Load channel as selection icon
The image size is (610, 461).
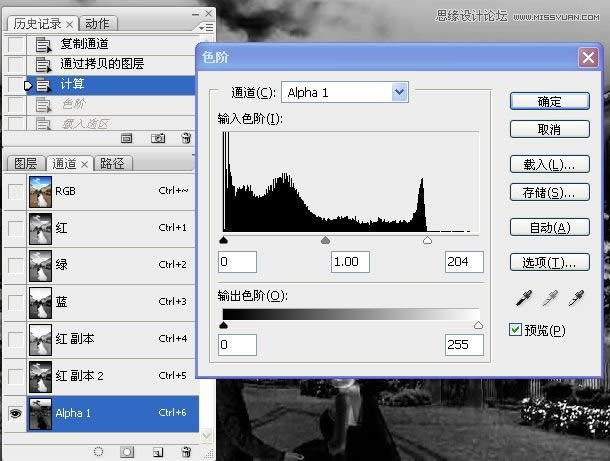click(x=98, y=451)
